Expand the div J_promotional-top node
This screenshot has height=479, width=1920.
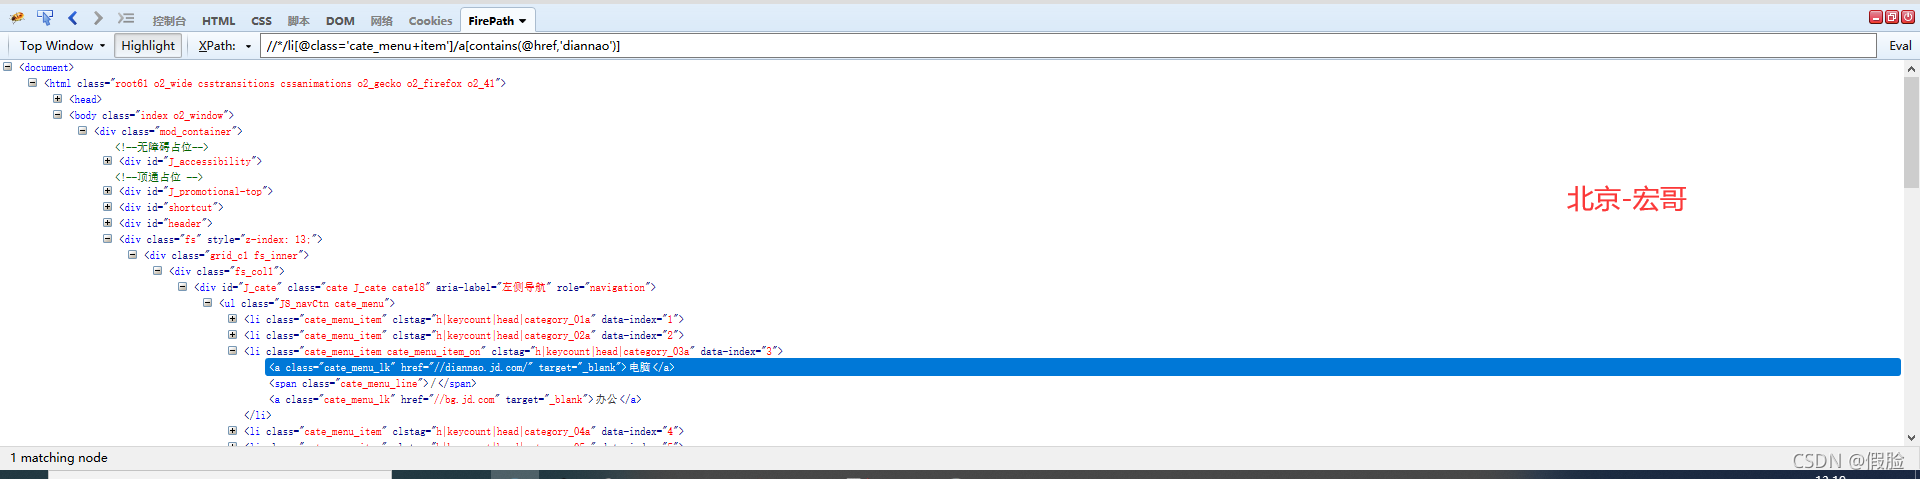tap(108, 191)
